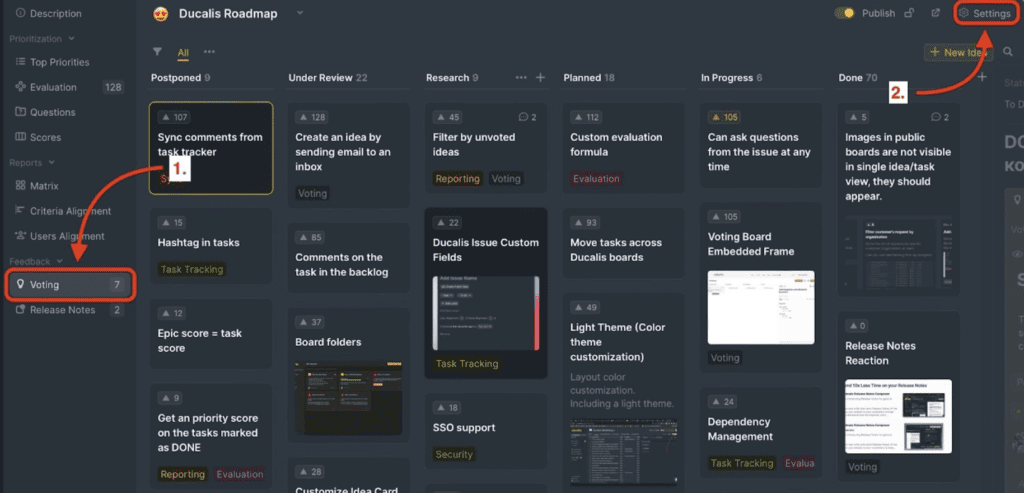This screenshot has height=493, width=1024.
Task: Expand the Ducalis Roadmap title dropdown
Action: pos(300,12)
